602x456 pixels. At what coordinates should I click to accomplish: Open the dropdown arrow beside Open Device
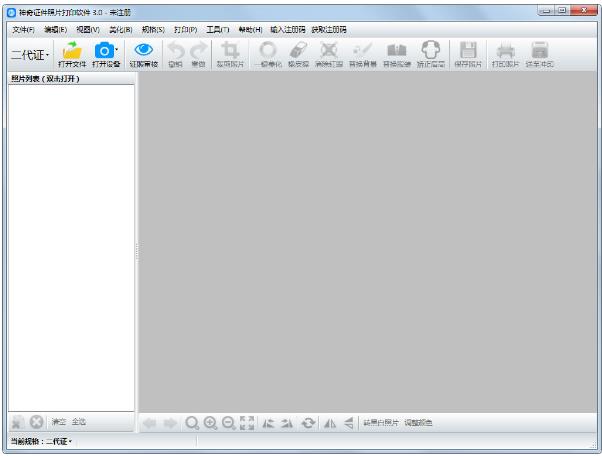(x=117, y=48)
